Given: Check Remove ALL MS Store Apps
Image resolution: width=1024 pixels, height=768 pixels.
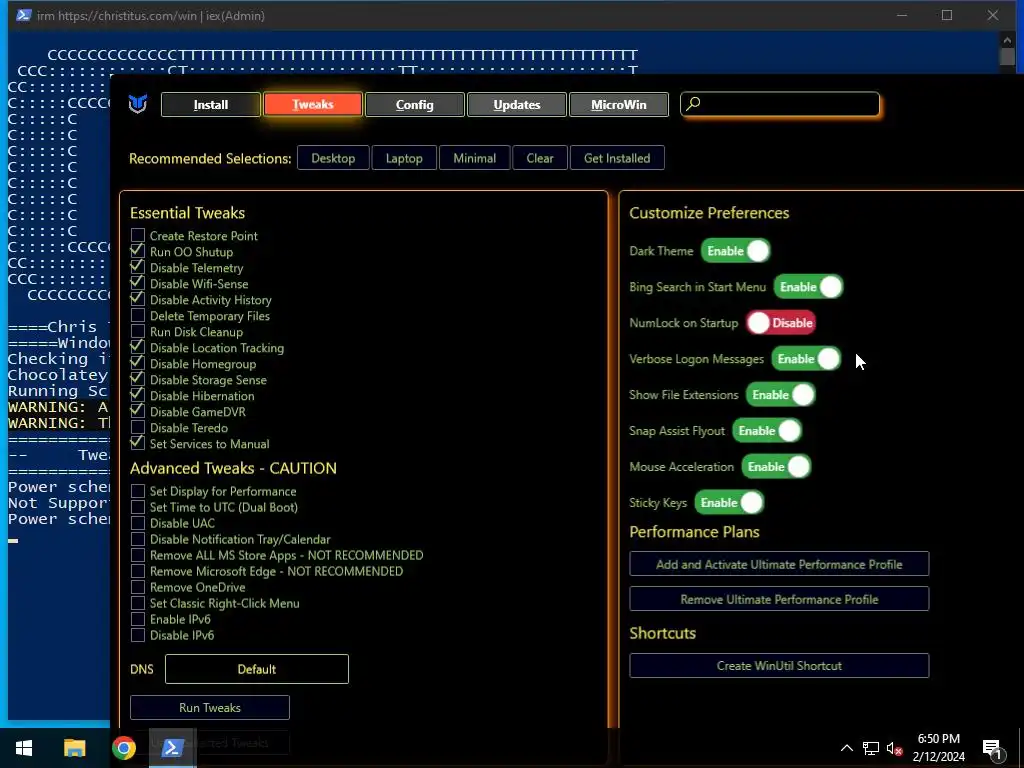Looking at the screenshot, I should coord(138,555).
